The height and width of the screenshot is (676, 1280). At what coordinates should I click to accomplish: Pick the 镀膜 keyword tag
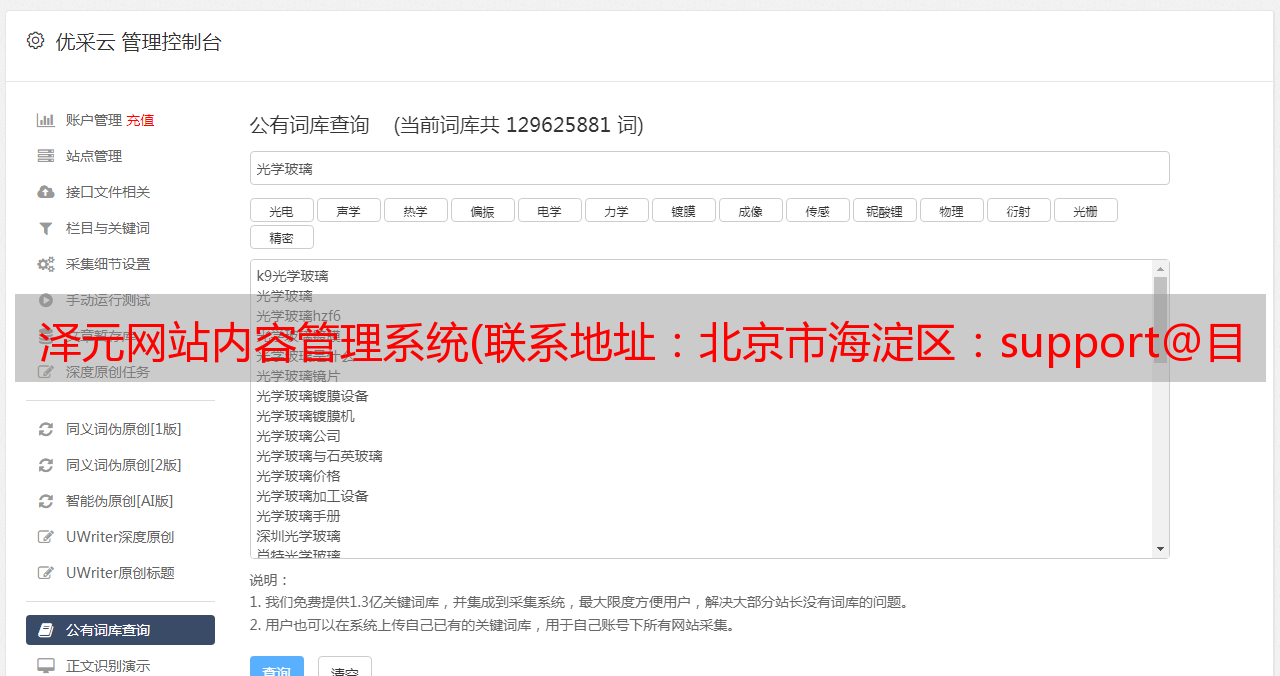pos(684,210)
